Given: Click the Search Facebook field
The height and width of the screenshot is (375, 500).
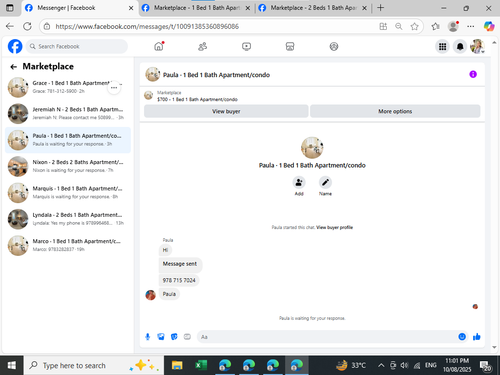Looking at the screenshot, I should point(77,46).
